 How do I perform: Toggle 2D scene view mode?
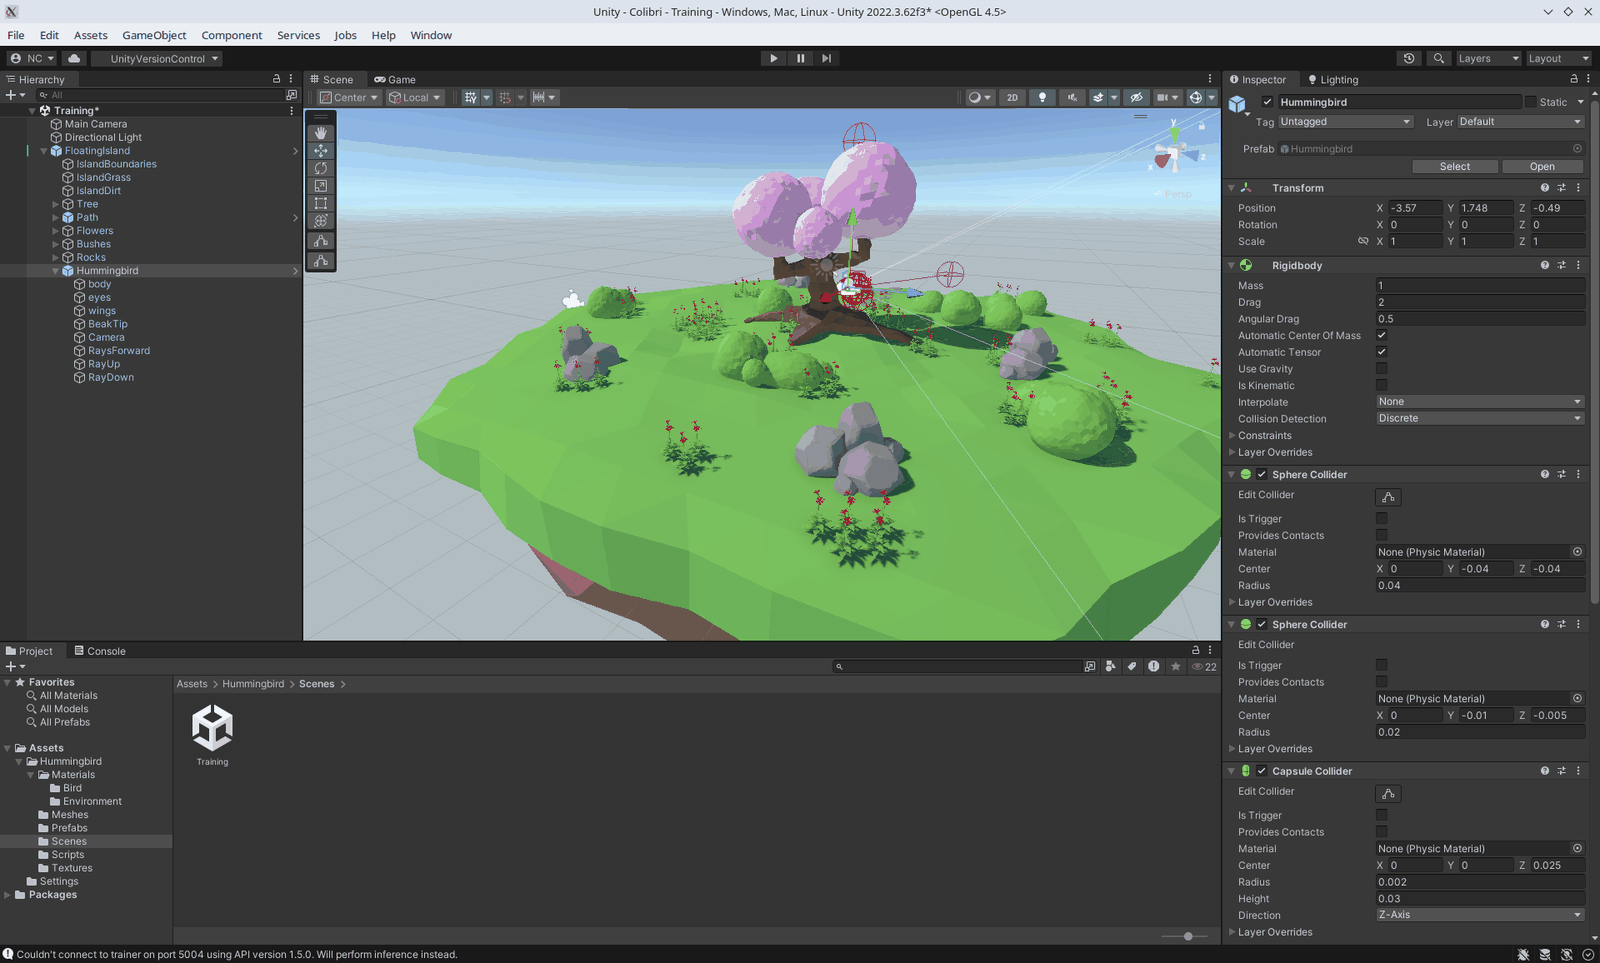(x=1012, y=97)
